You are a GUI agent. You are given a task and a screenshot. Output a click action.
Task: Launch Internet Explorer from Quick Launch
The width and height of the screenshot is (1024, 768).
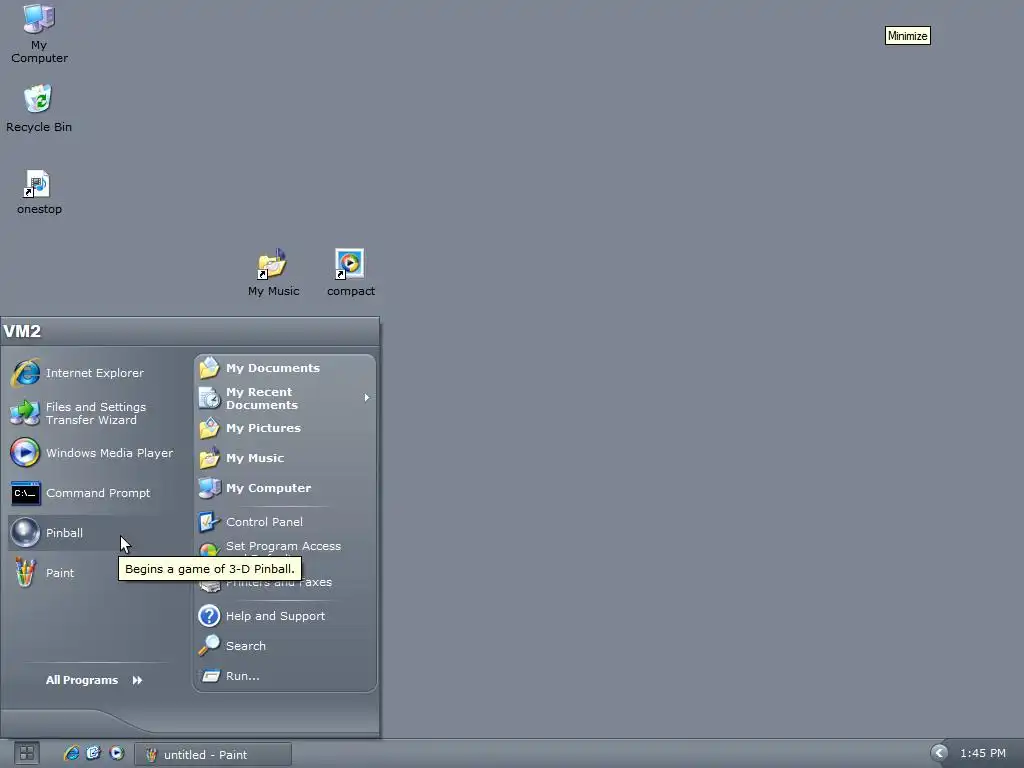click(x=71, y=754)
